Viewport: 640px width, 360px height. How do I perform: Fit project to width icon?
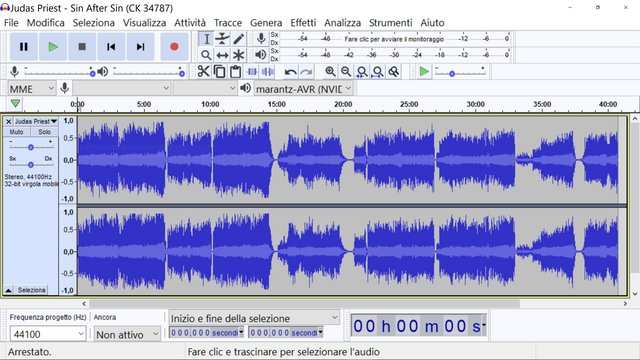[378, 72]
